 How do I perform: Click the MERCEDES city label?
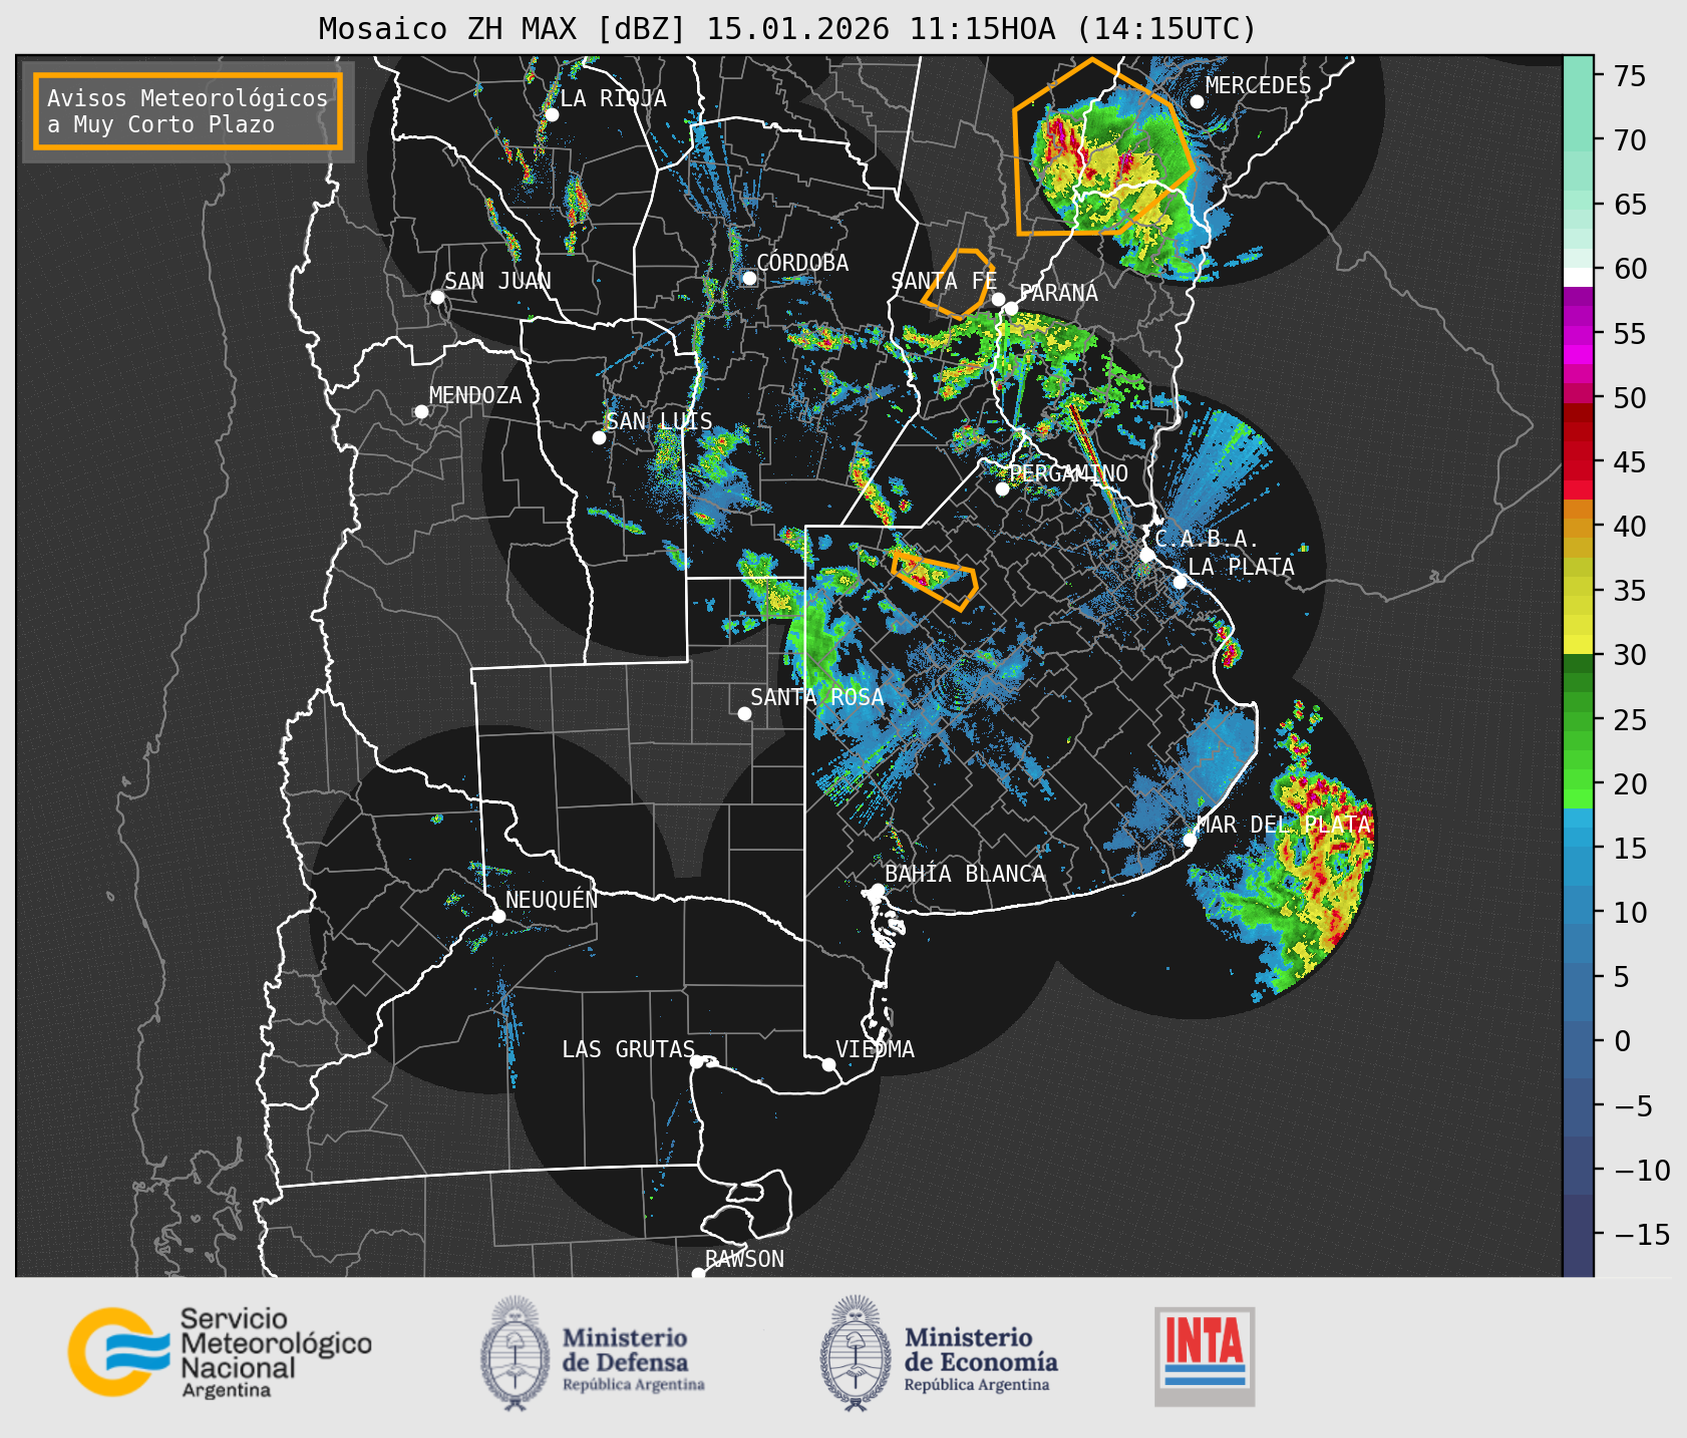1258,86
